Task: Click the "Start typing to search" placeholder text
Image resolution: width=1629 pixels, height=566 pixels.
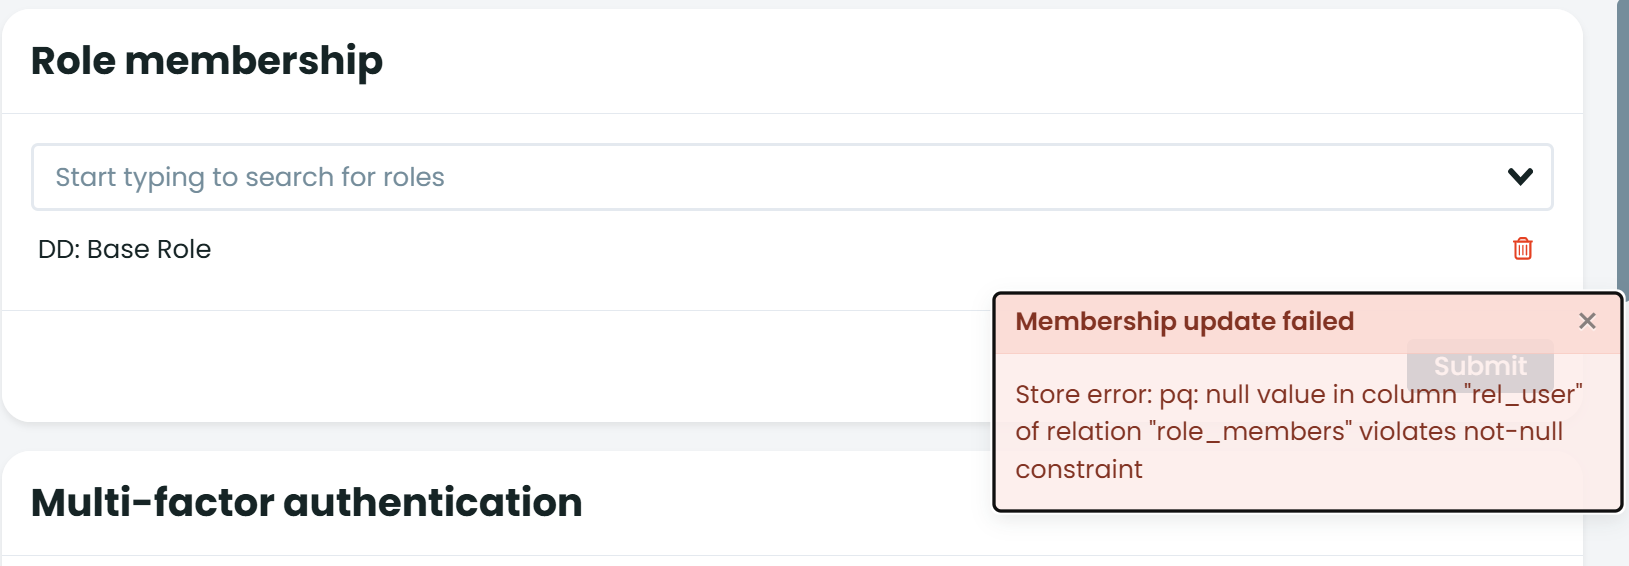Action: (x=250, y=177)
